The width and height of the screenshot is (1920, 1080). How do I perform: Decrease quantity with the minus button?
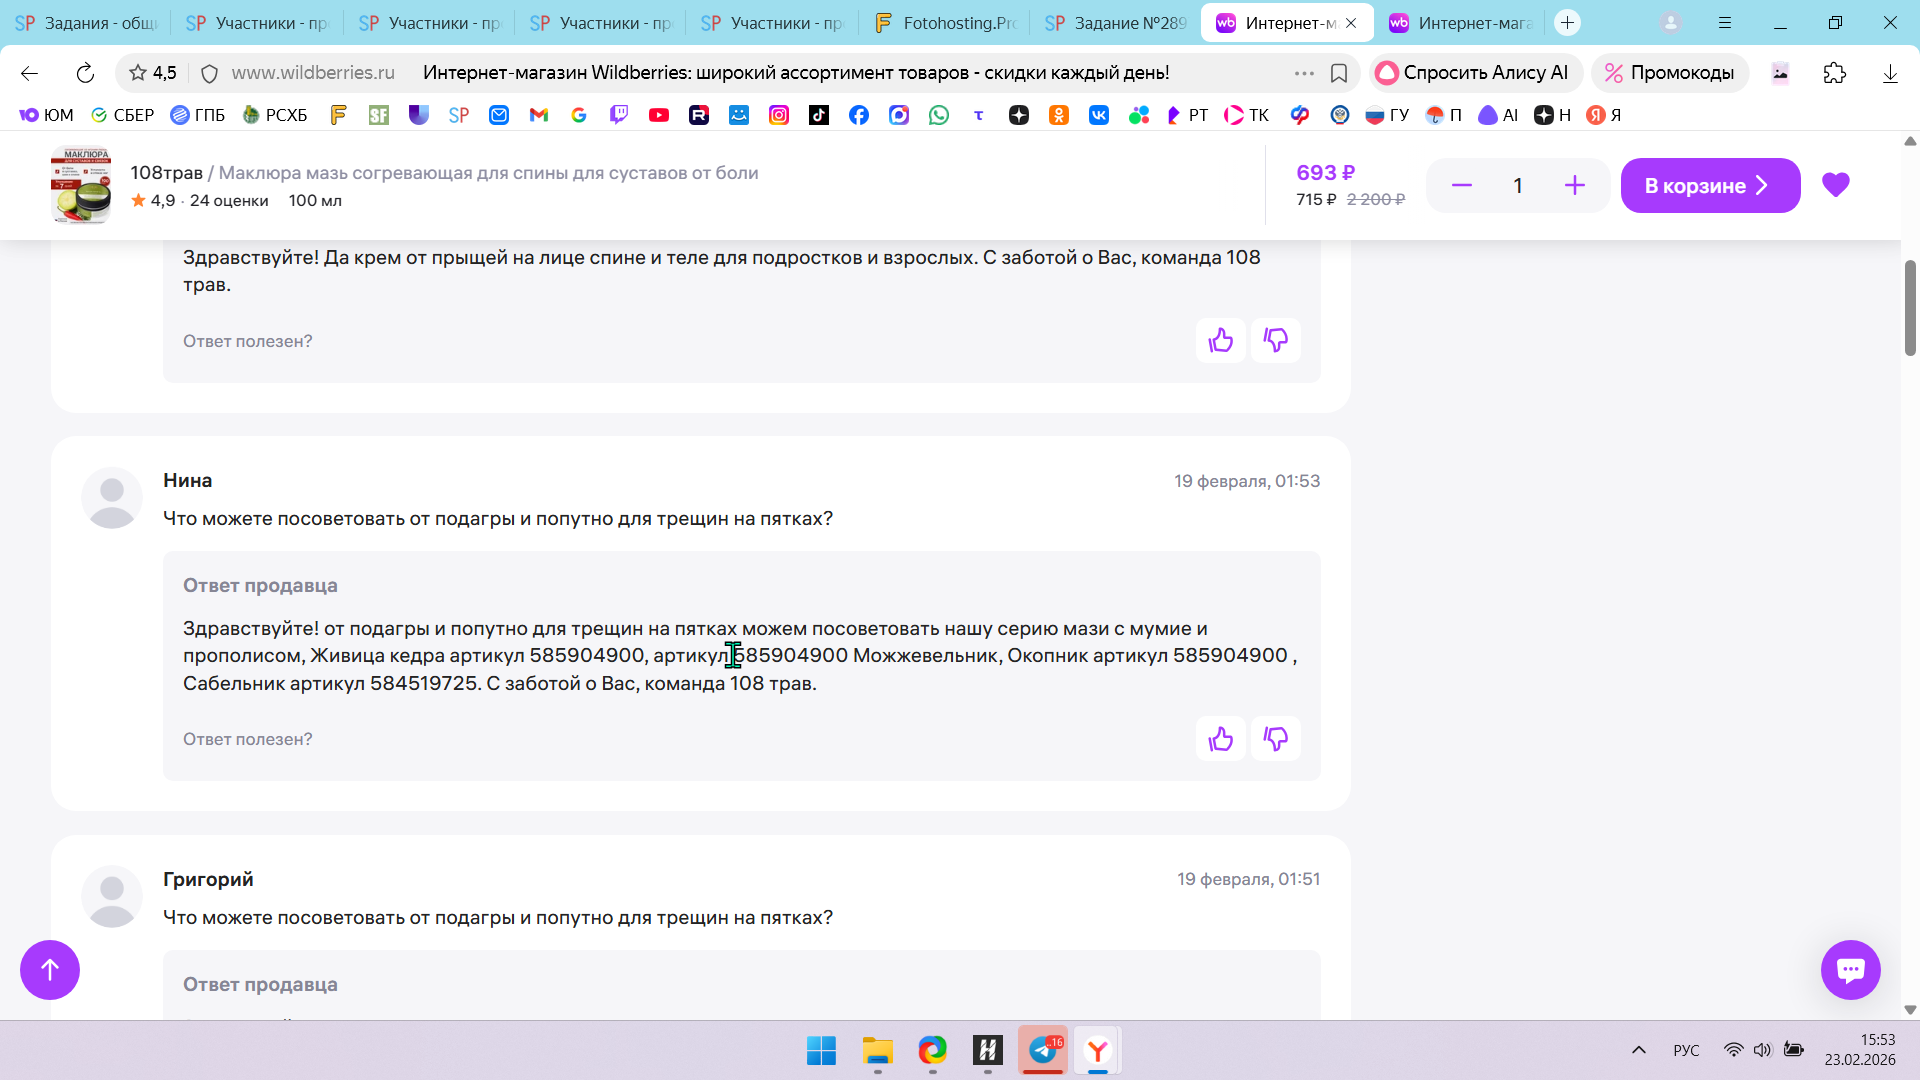pyautogui.click(x=1461, y=186)
